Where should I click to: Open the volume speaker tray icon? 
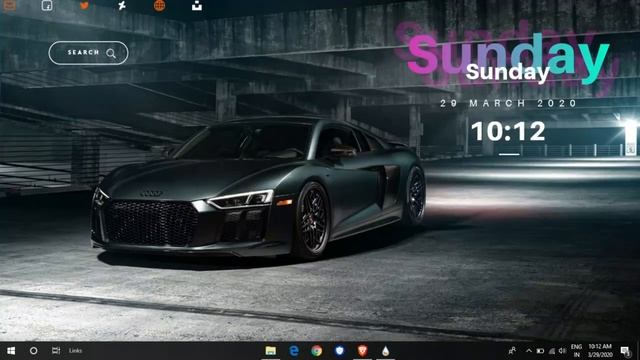point(562,351)
